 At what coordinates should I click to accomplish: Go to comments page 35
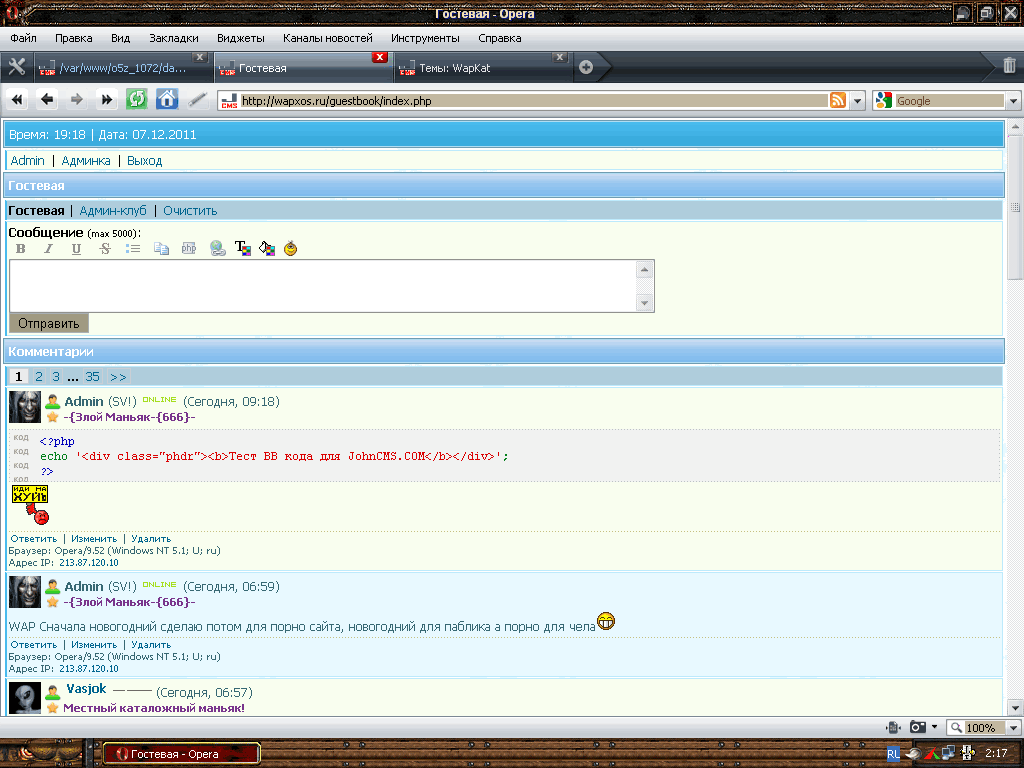tap(92, 377)
